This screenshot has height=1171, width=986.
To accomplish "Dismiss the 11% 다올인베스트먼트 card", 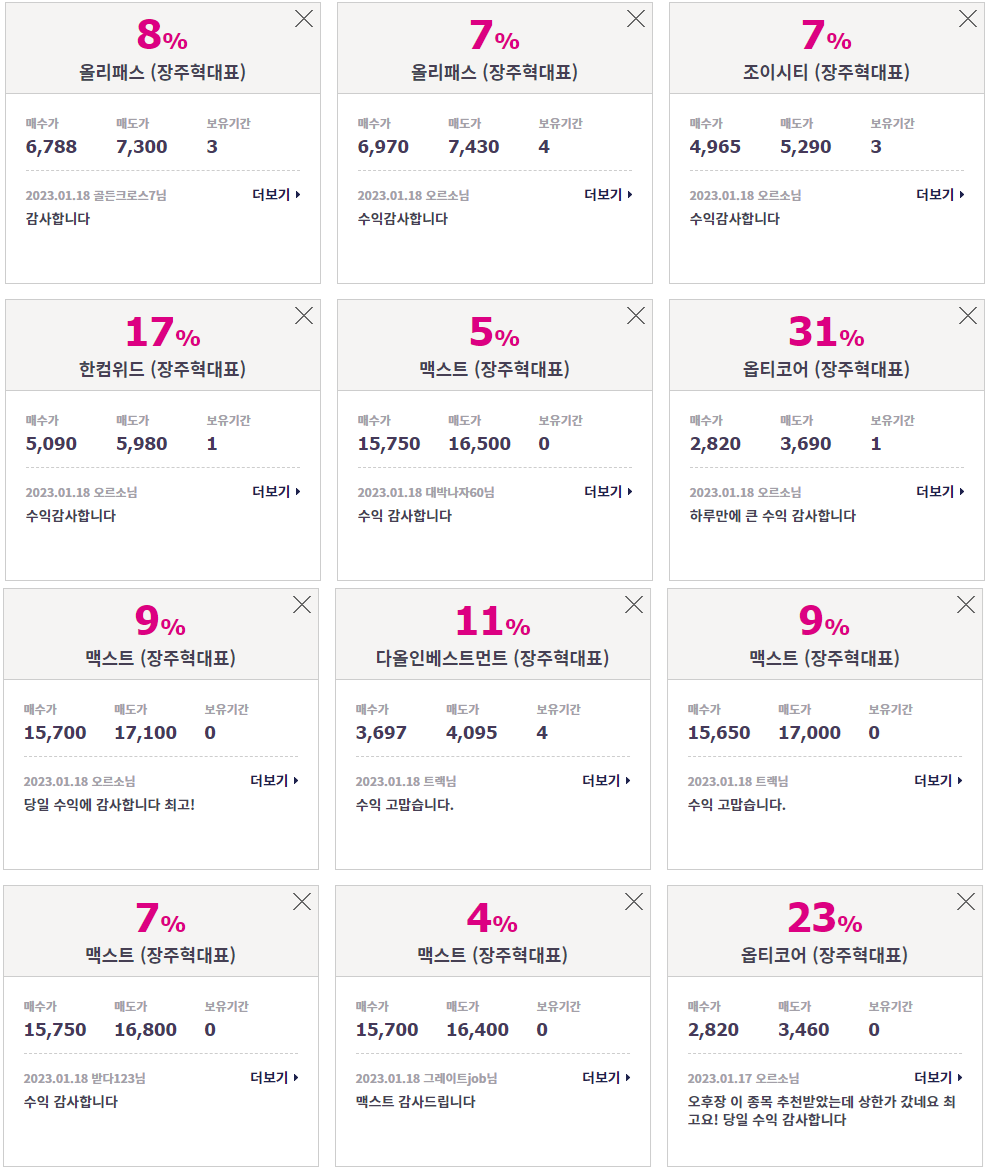I will pyautogui.click(x=634, y=605).
